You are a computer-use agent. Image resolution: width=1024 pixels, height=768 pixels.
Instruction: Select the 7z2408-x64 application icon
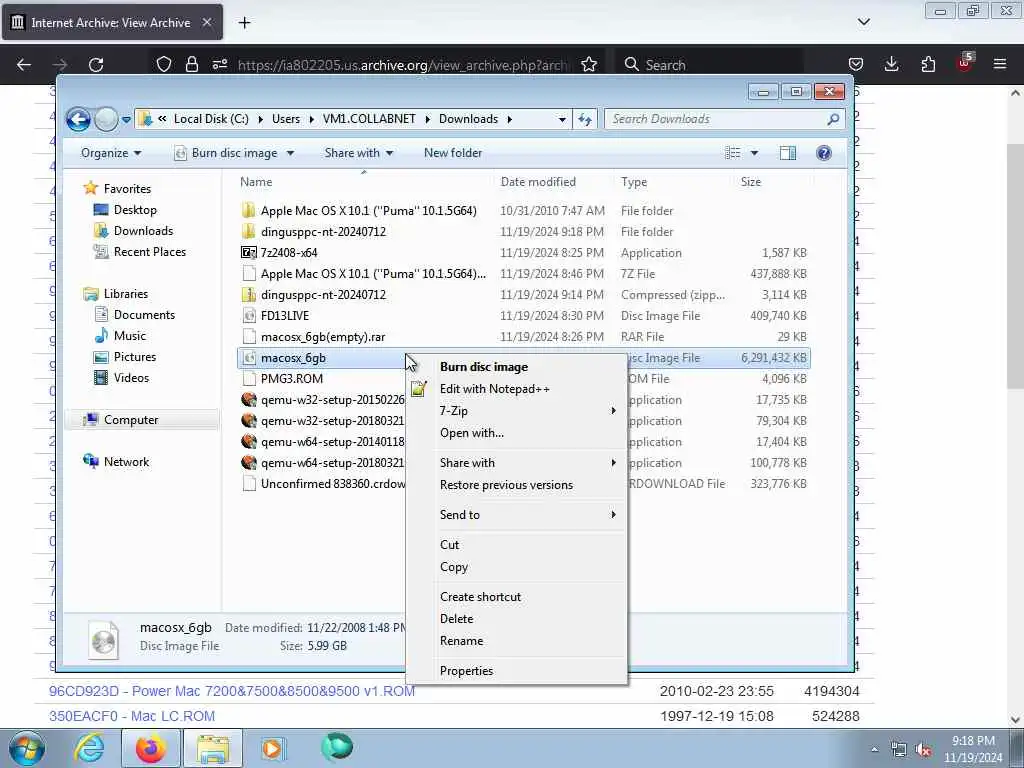(249, 253)
